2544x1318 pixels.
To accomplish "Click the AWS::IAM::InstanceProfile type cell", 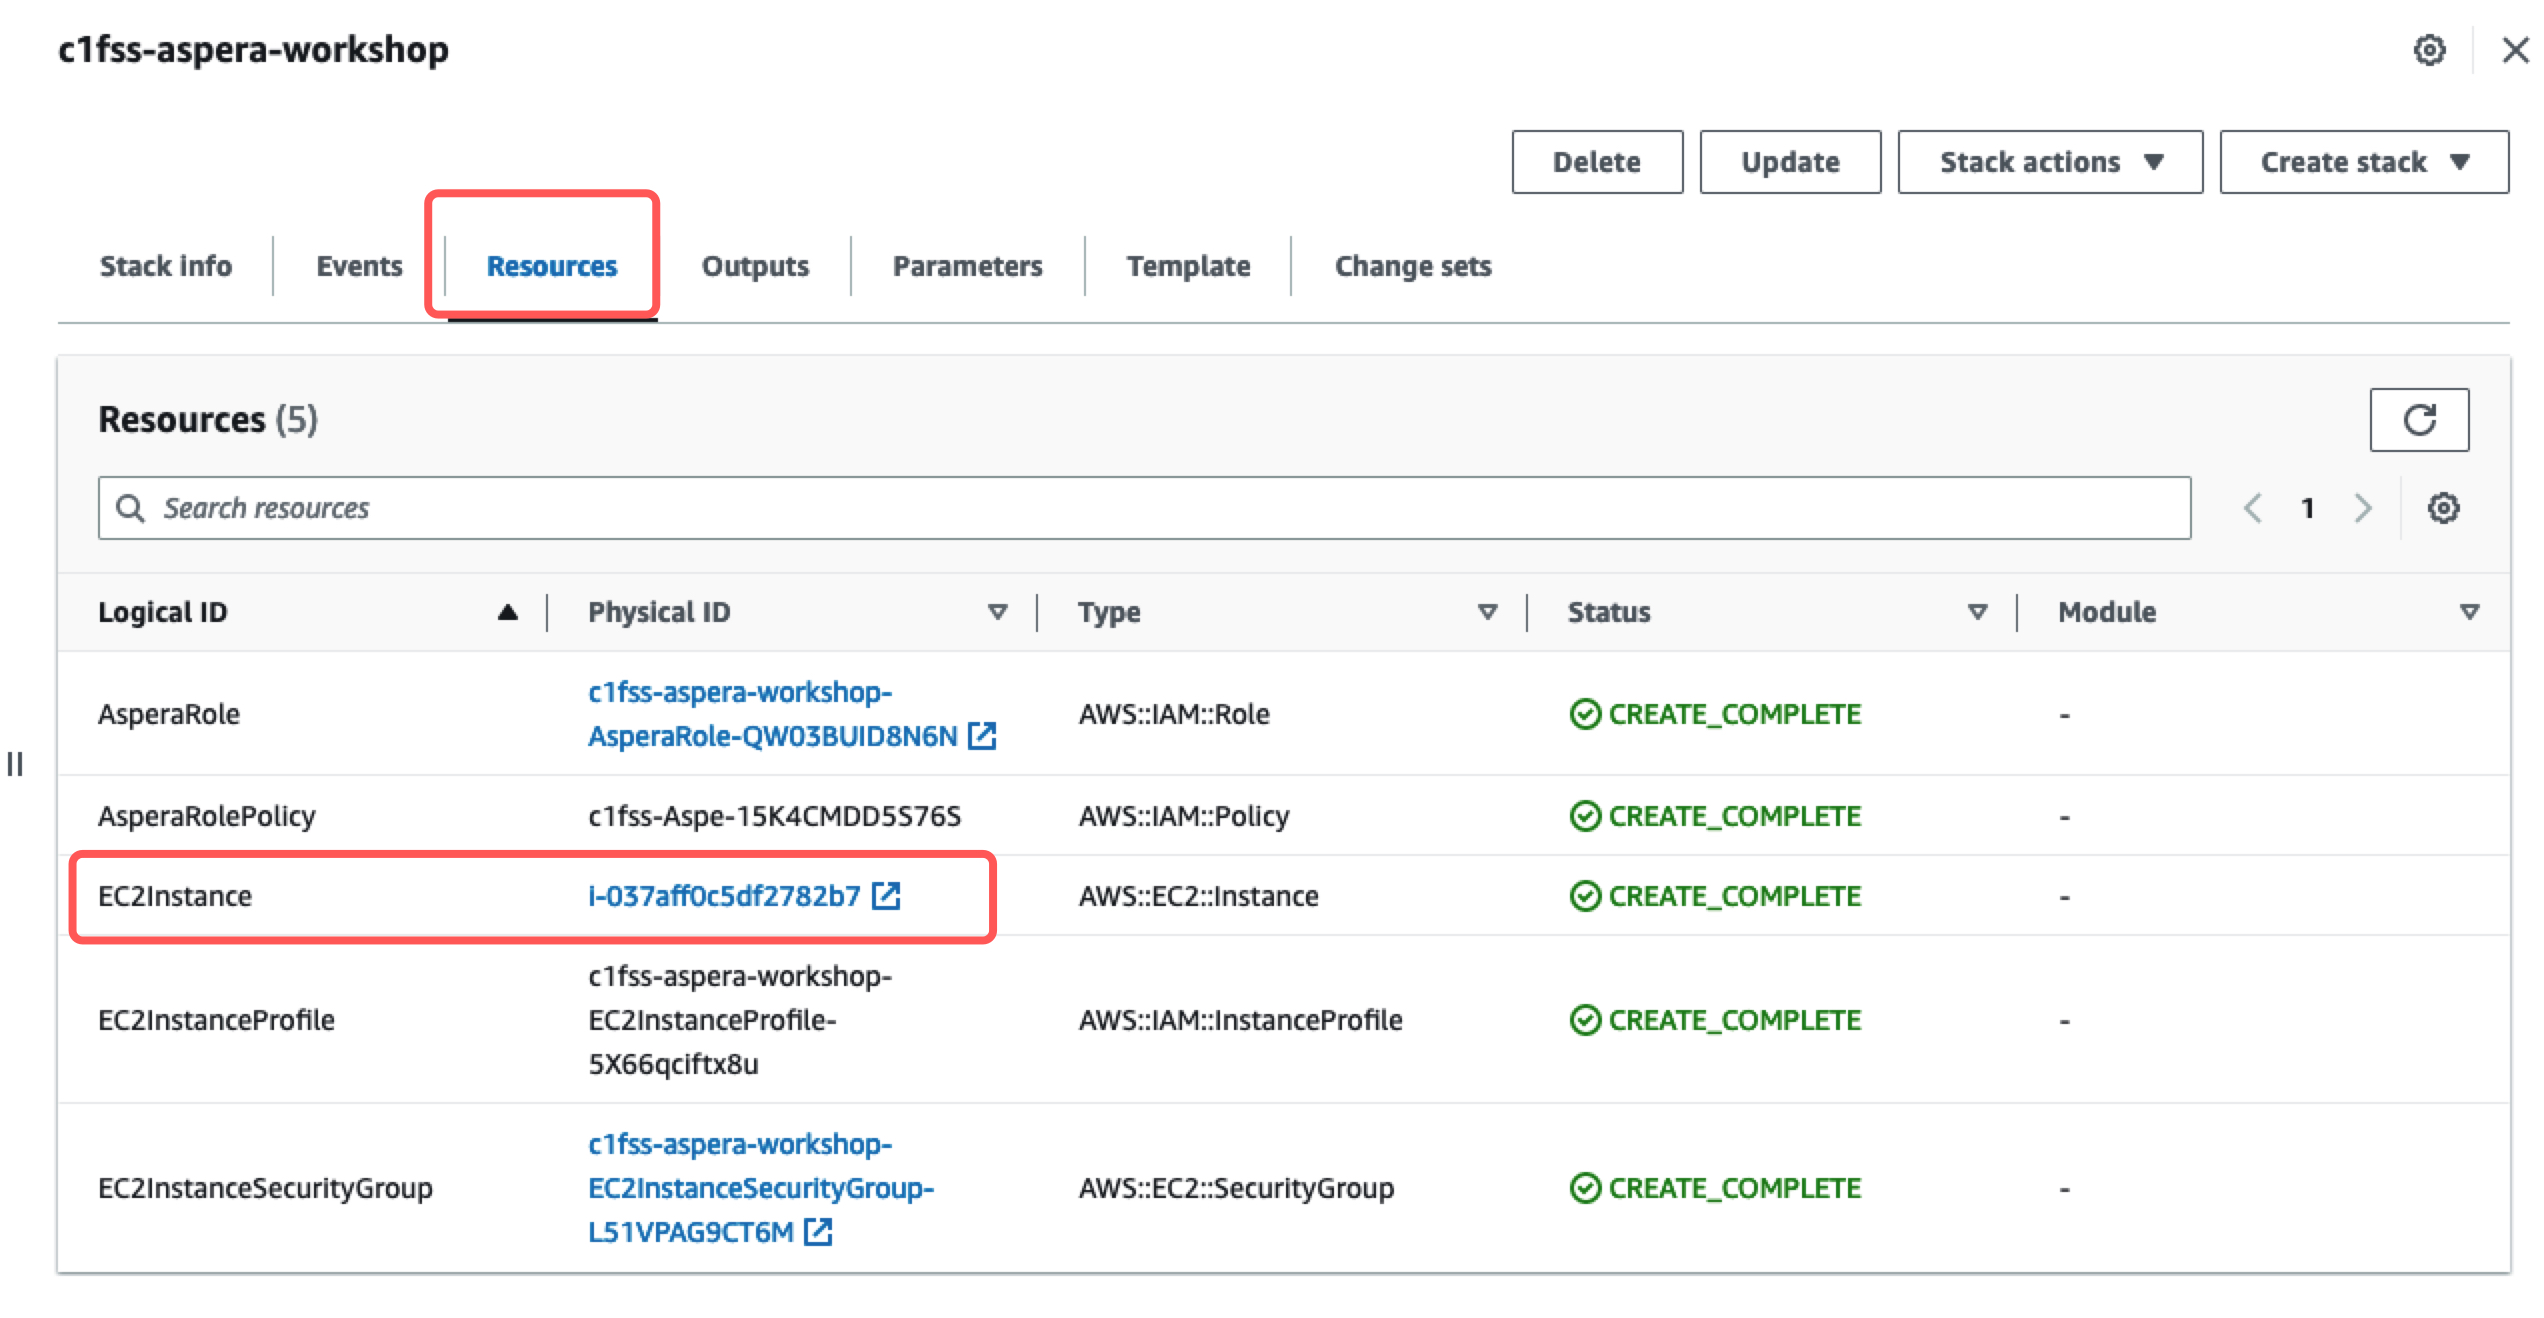I will click(1240, 1020).
